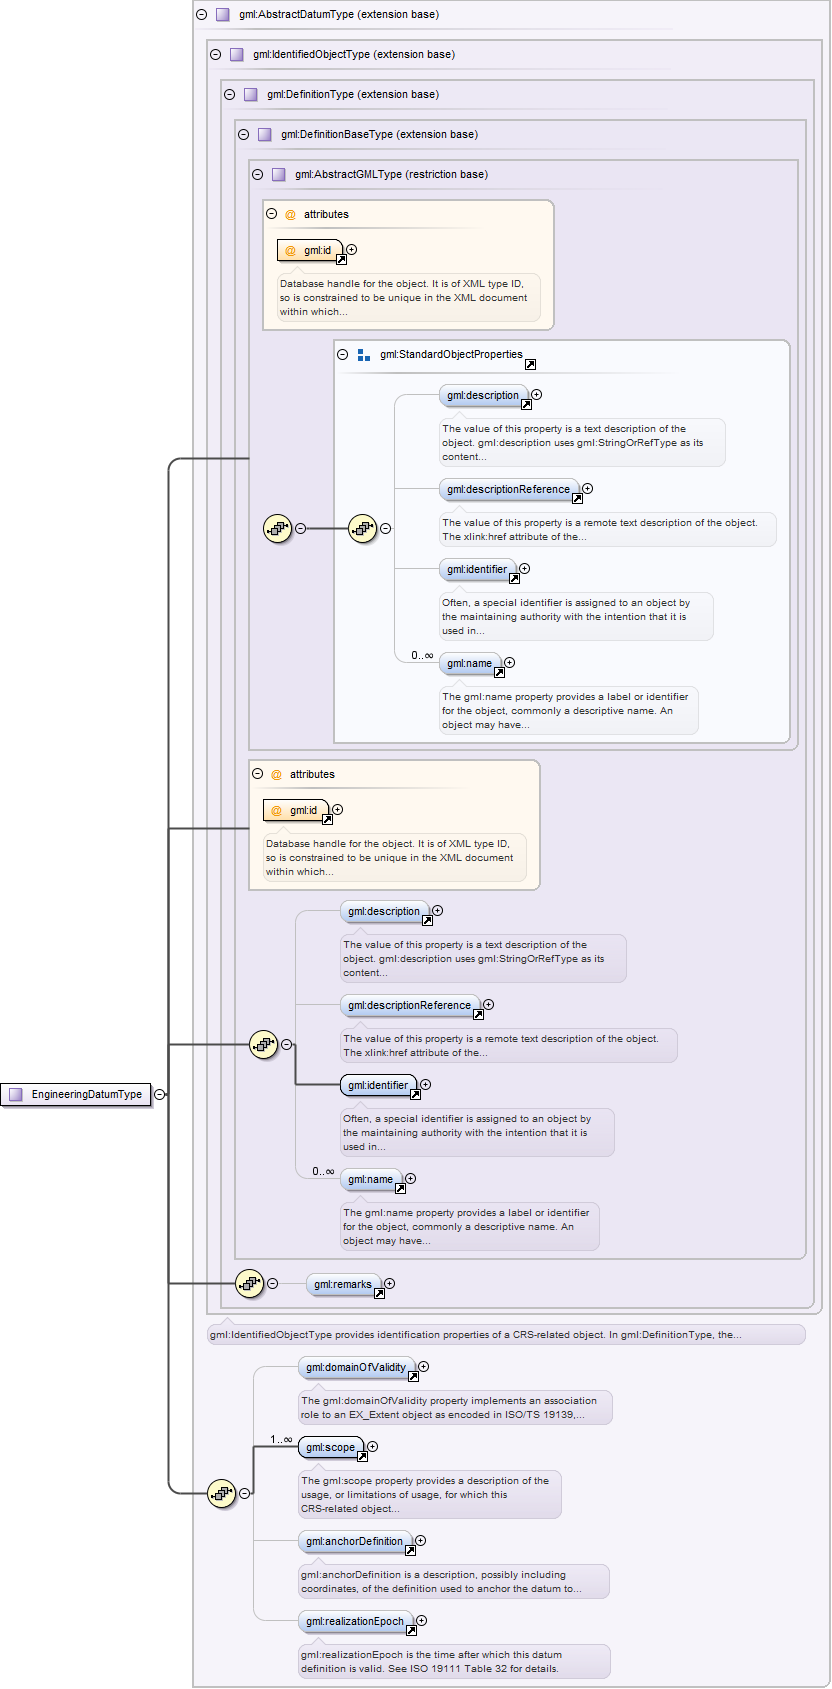Select the gml:anchorDefinition element
The height and width of the screenshot is (1689, 832).
tap(354, 1541)
